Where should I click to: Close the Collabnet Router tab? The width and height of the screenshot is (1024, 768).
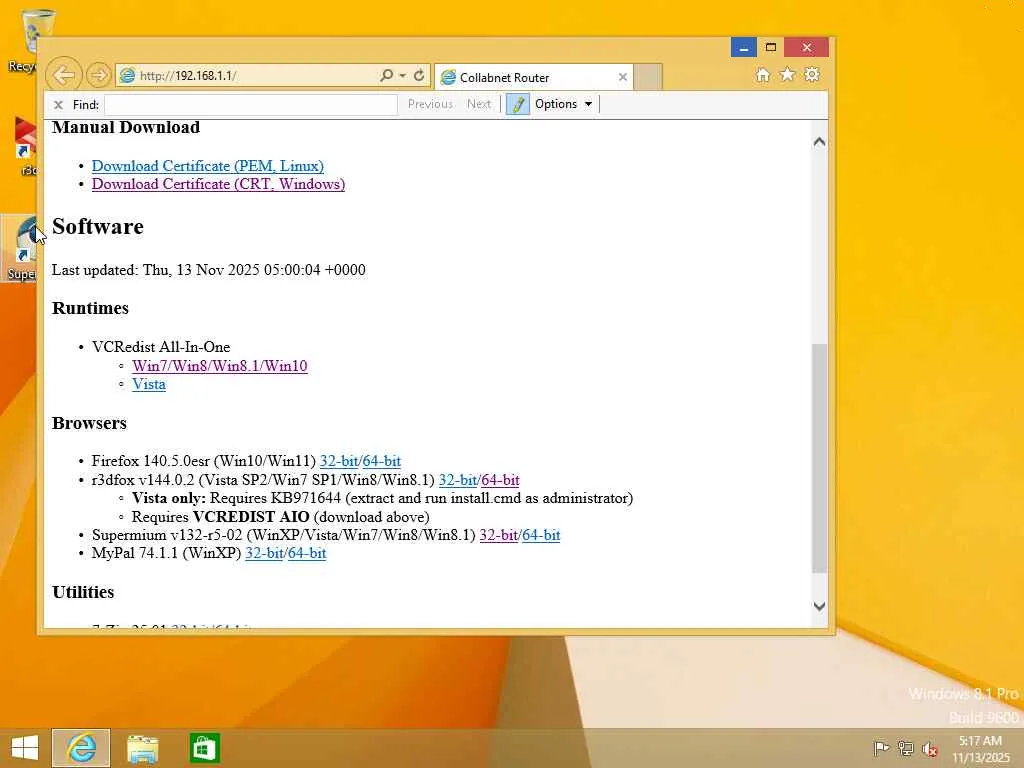(x=623, y=77)
